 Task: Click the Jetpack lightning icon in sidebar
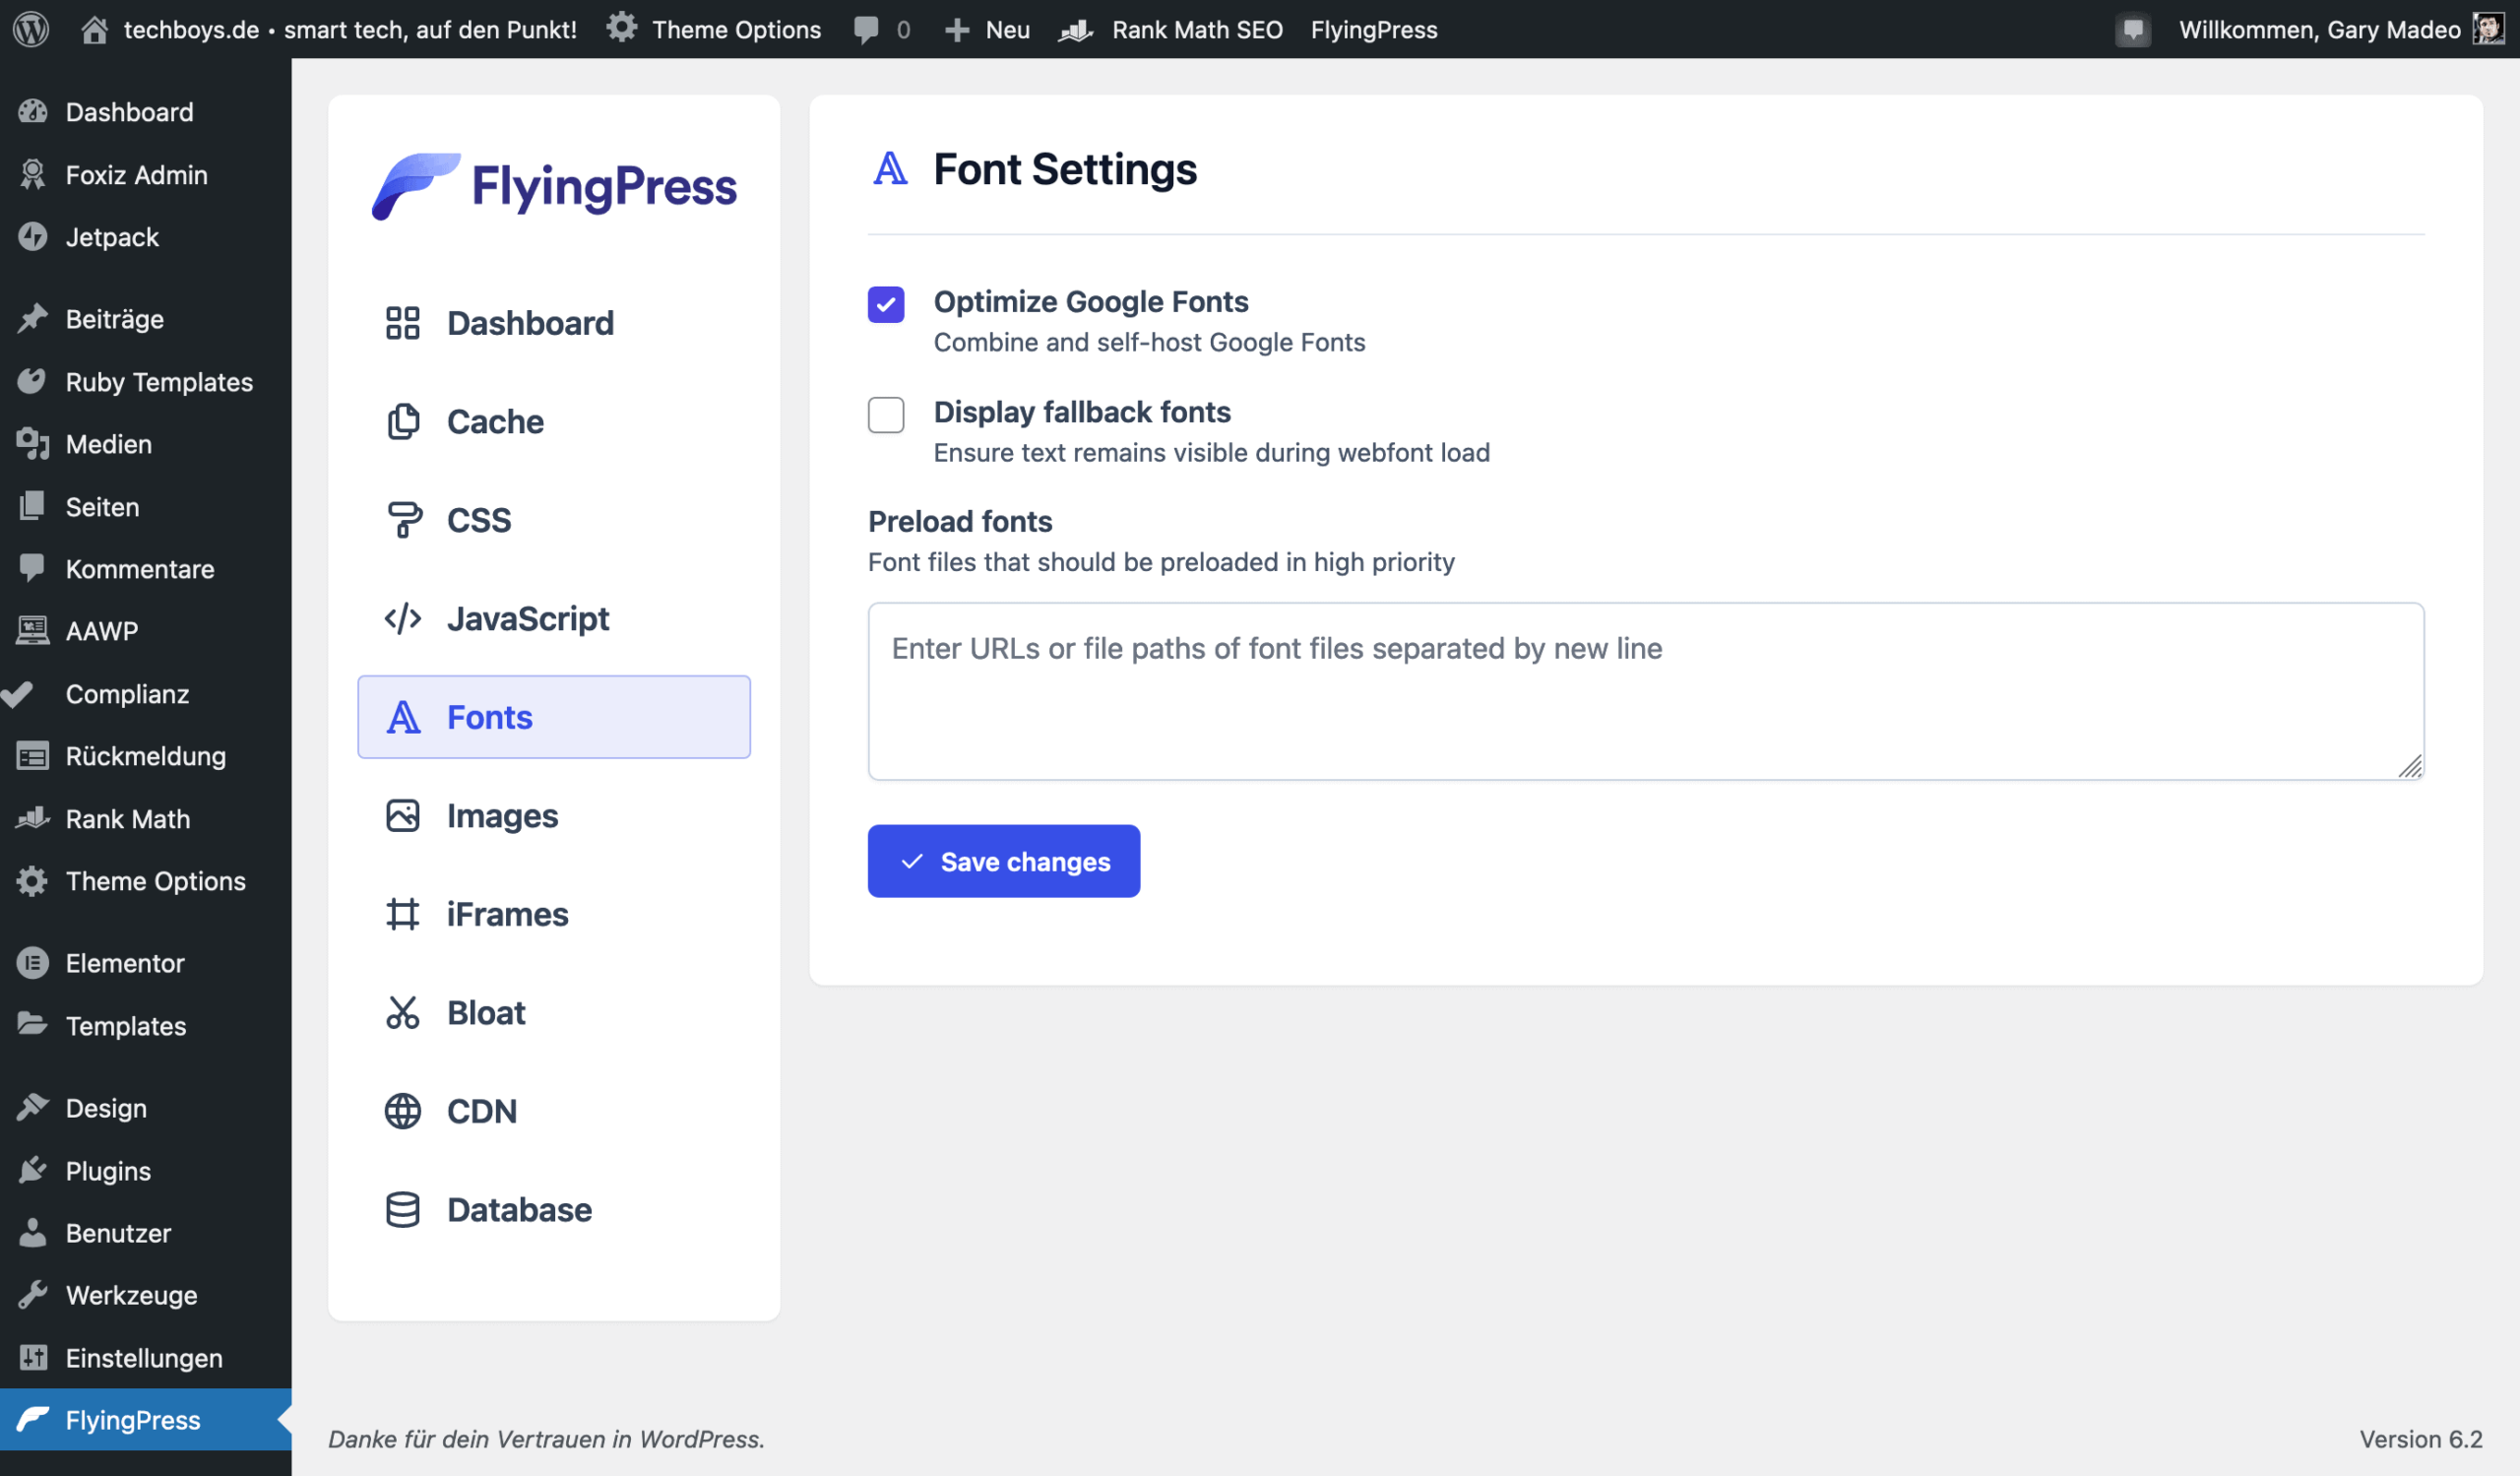pos(33,237)
